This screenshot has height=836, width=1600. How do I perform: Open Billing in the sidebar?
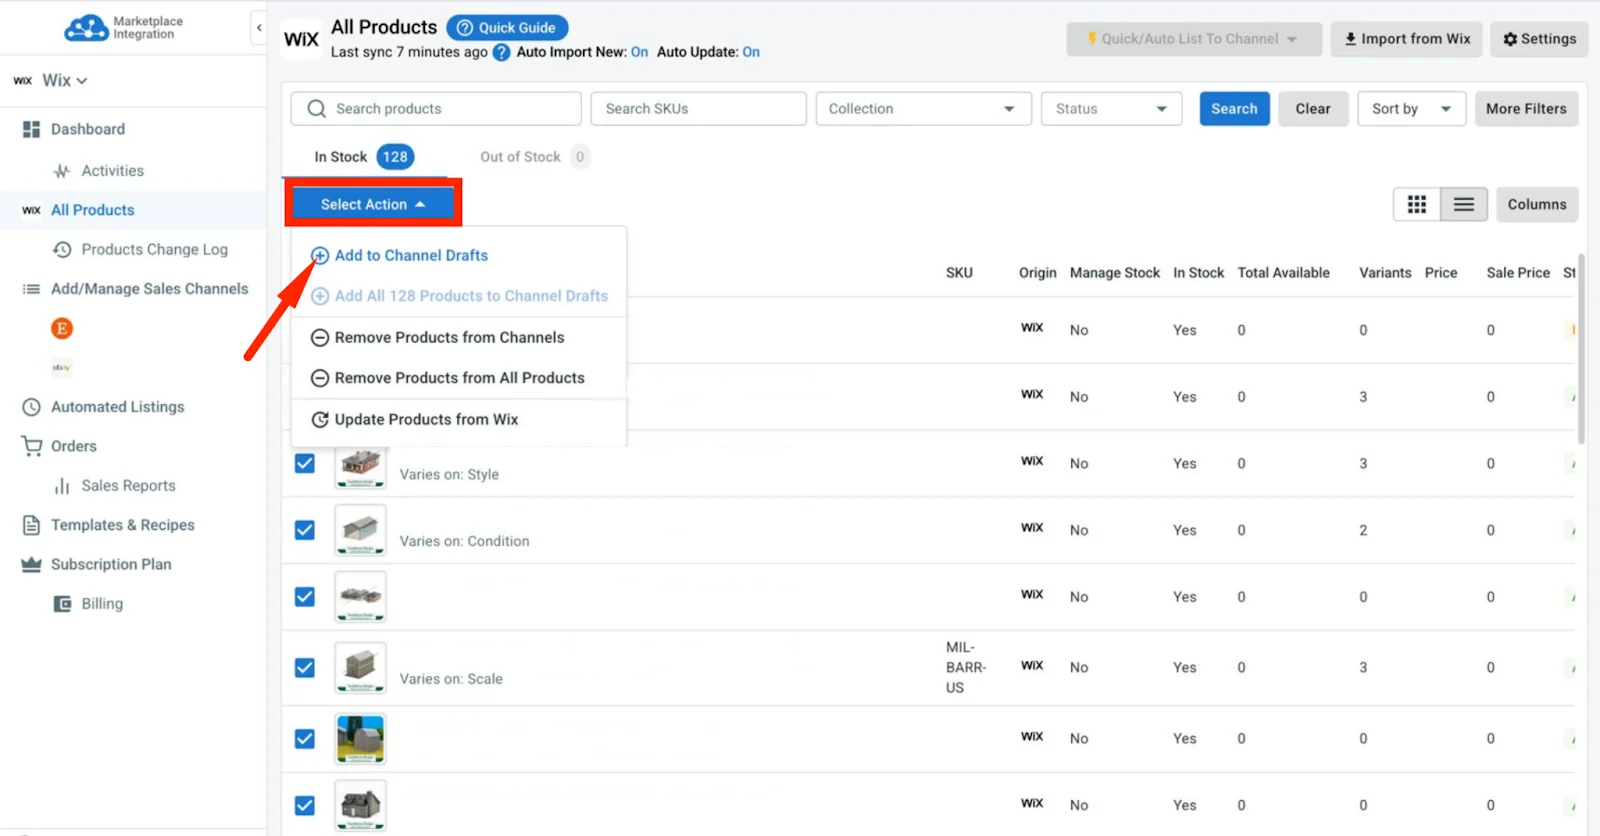point(102,604)
